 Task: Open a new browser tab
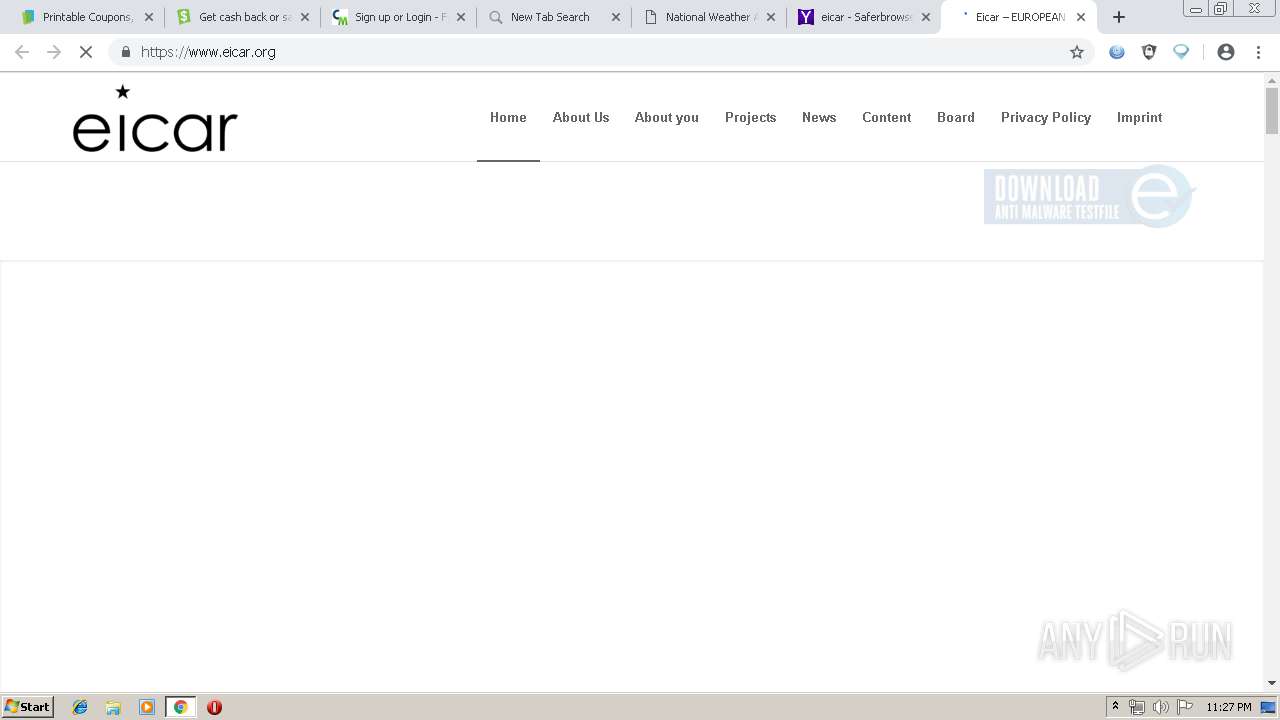[1119, 17]
